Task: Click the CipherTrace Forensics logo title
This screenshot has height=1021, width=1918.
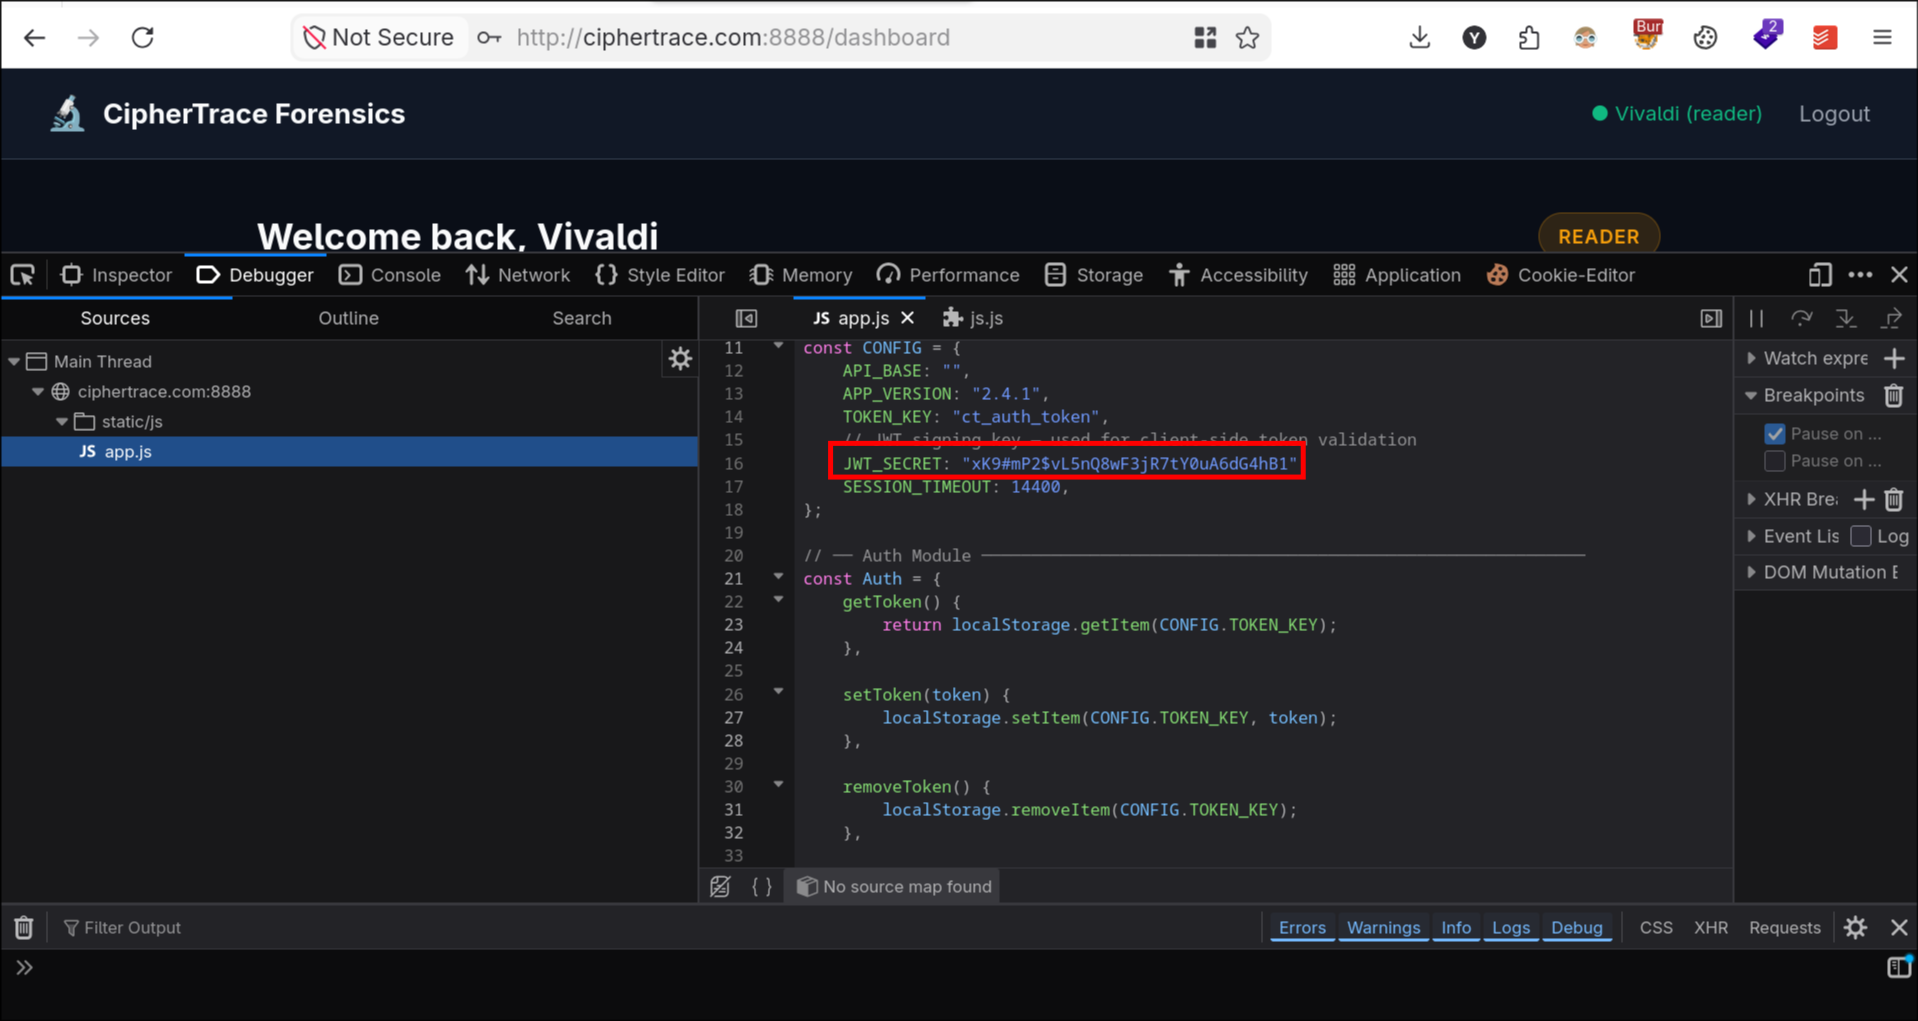Action: point(254,114)
